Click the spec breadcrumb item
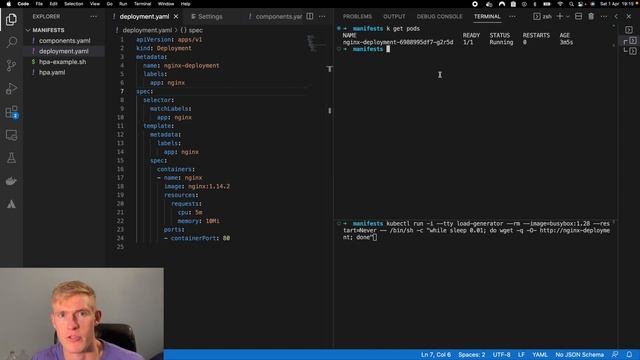 coord(192,30)
